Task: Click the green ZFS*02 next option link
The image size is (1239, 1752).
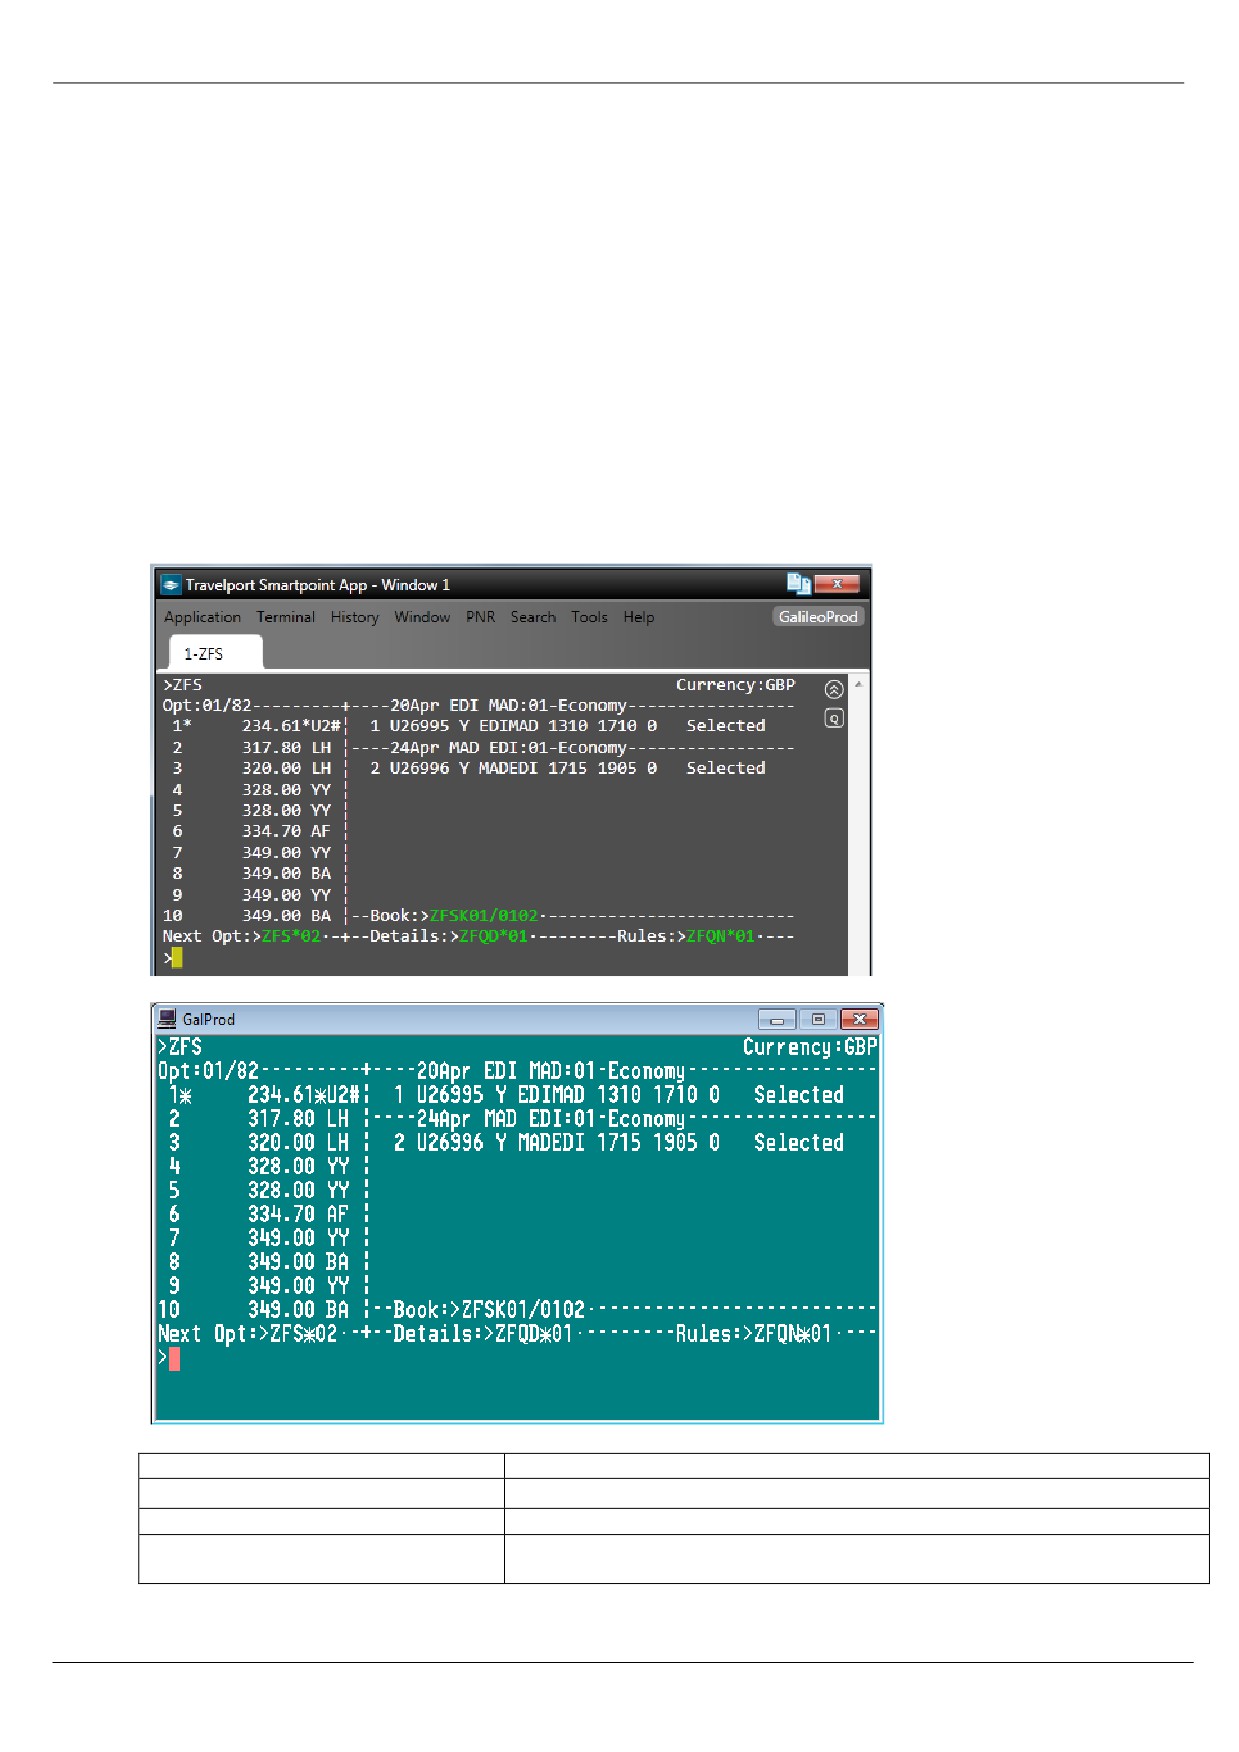Action: click(291, 937)
